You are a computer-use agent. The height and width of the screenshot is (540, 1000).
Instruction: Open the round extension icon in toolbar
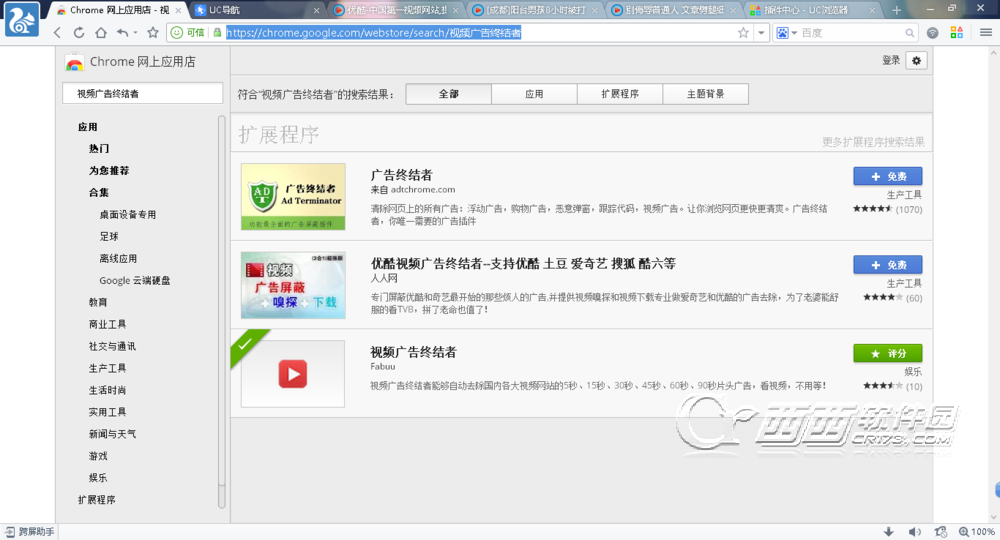click(932, 33)
